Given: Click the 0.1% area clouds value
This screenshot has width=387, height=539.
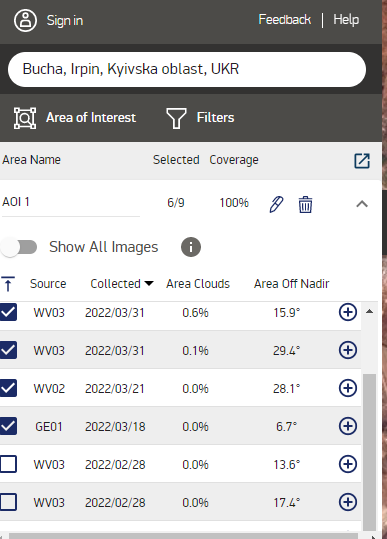Looking at the screenshot, I should click(x=195, y=351).
